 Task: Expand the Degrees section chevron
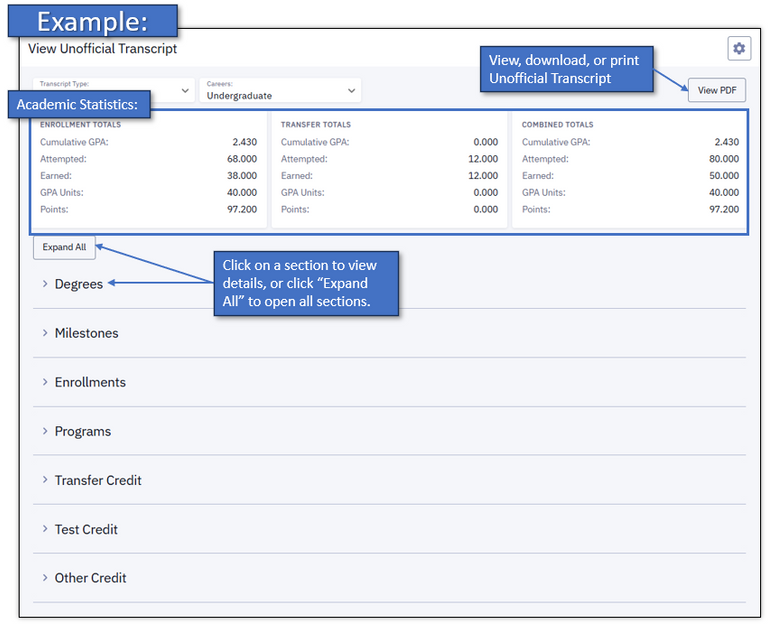coord(45,284)
